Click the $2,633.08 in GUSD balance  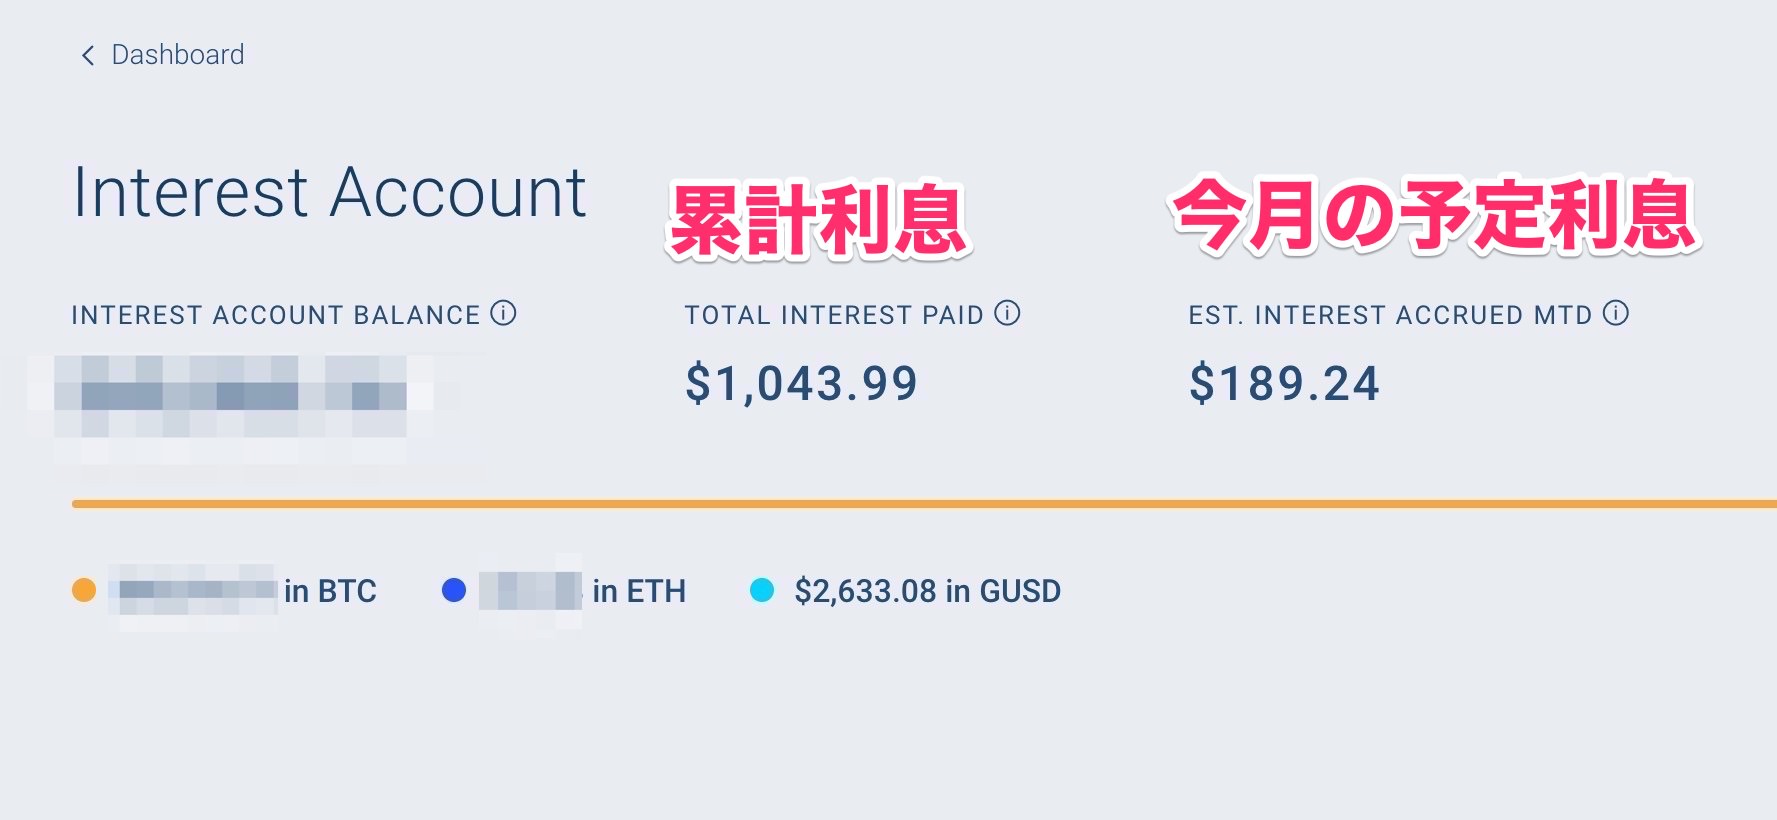tap(927, 591)
